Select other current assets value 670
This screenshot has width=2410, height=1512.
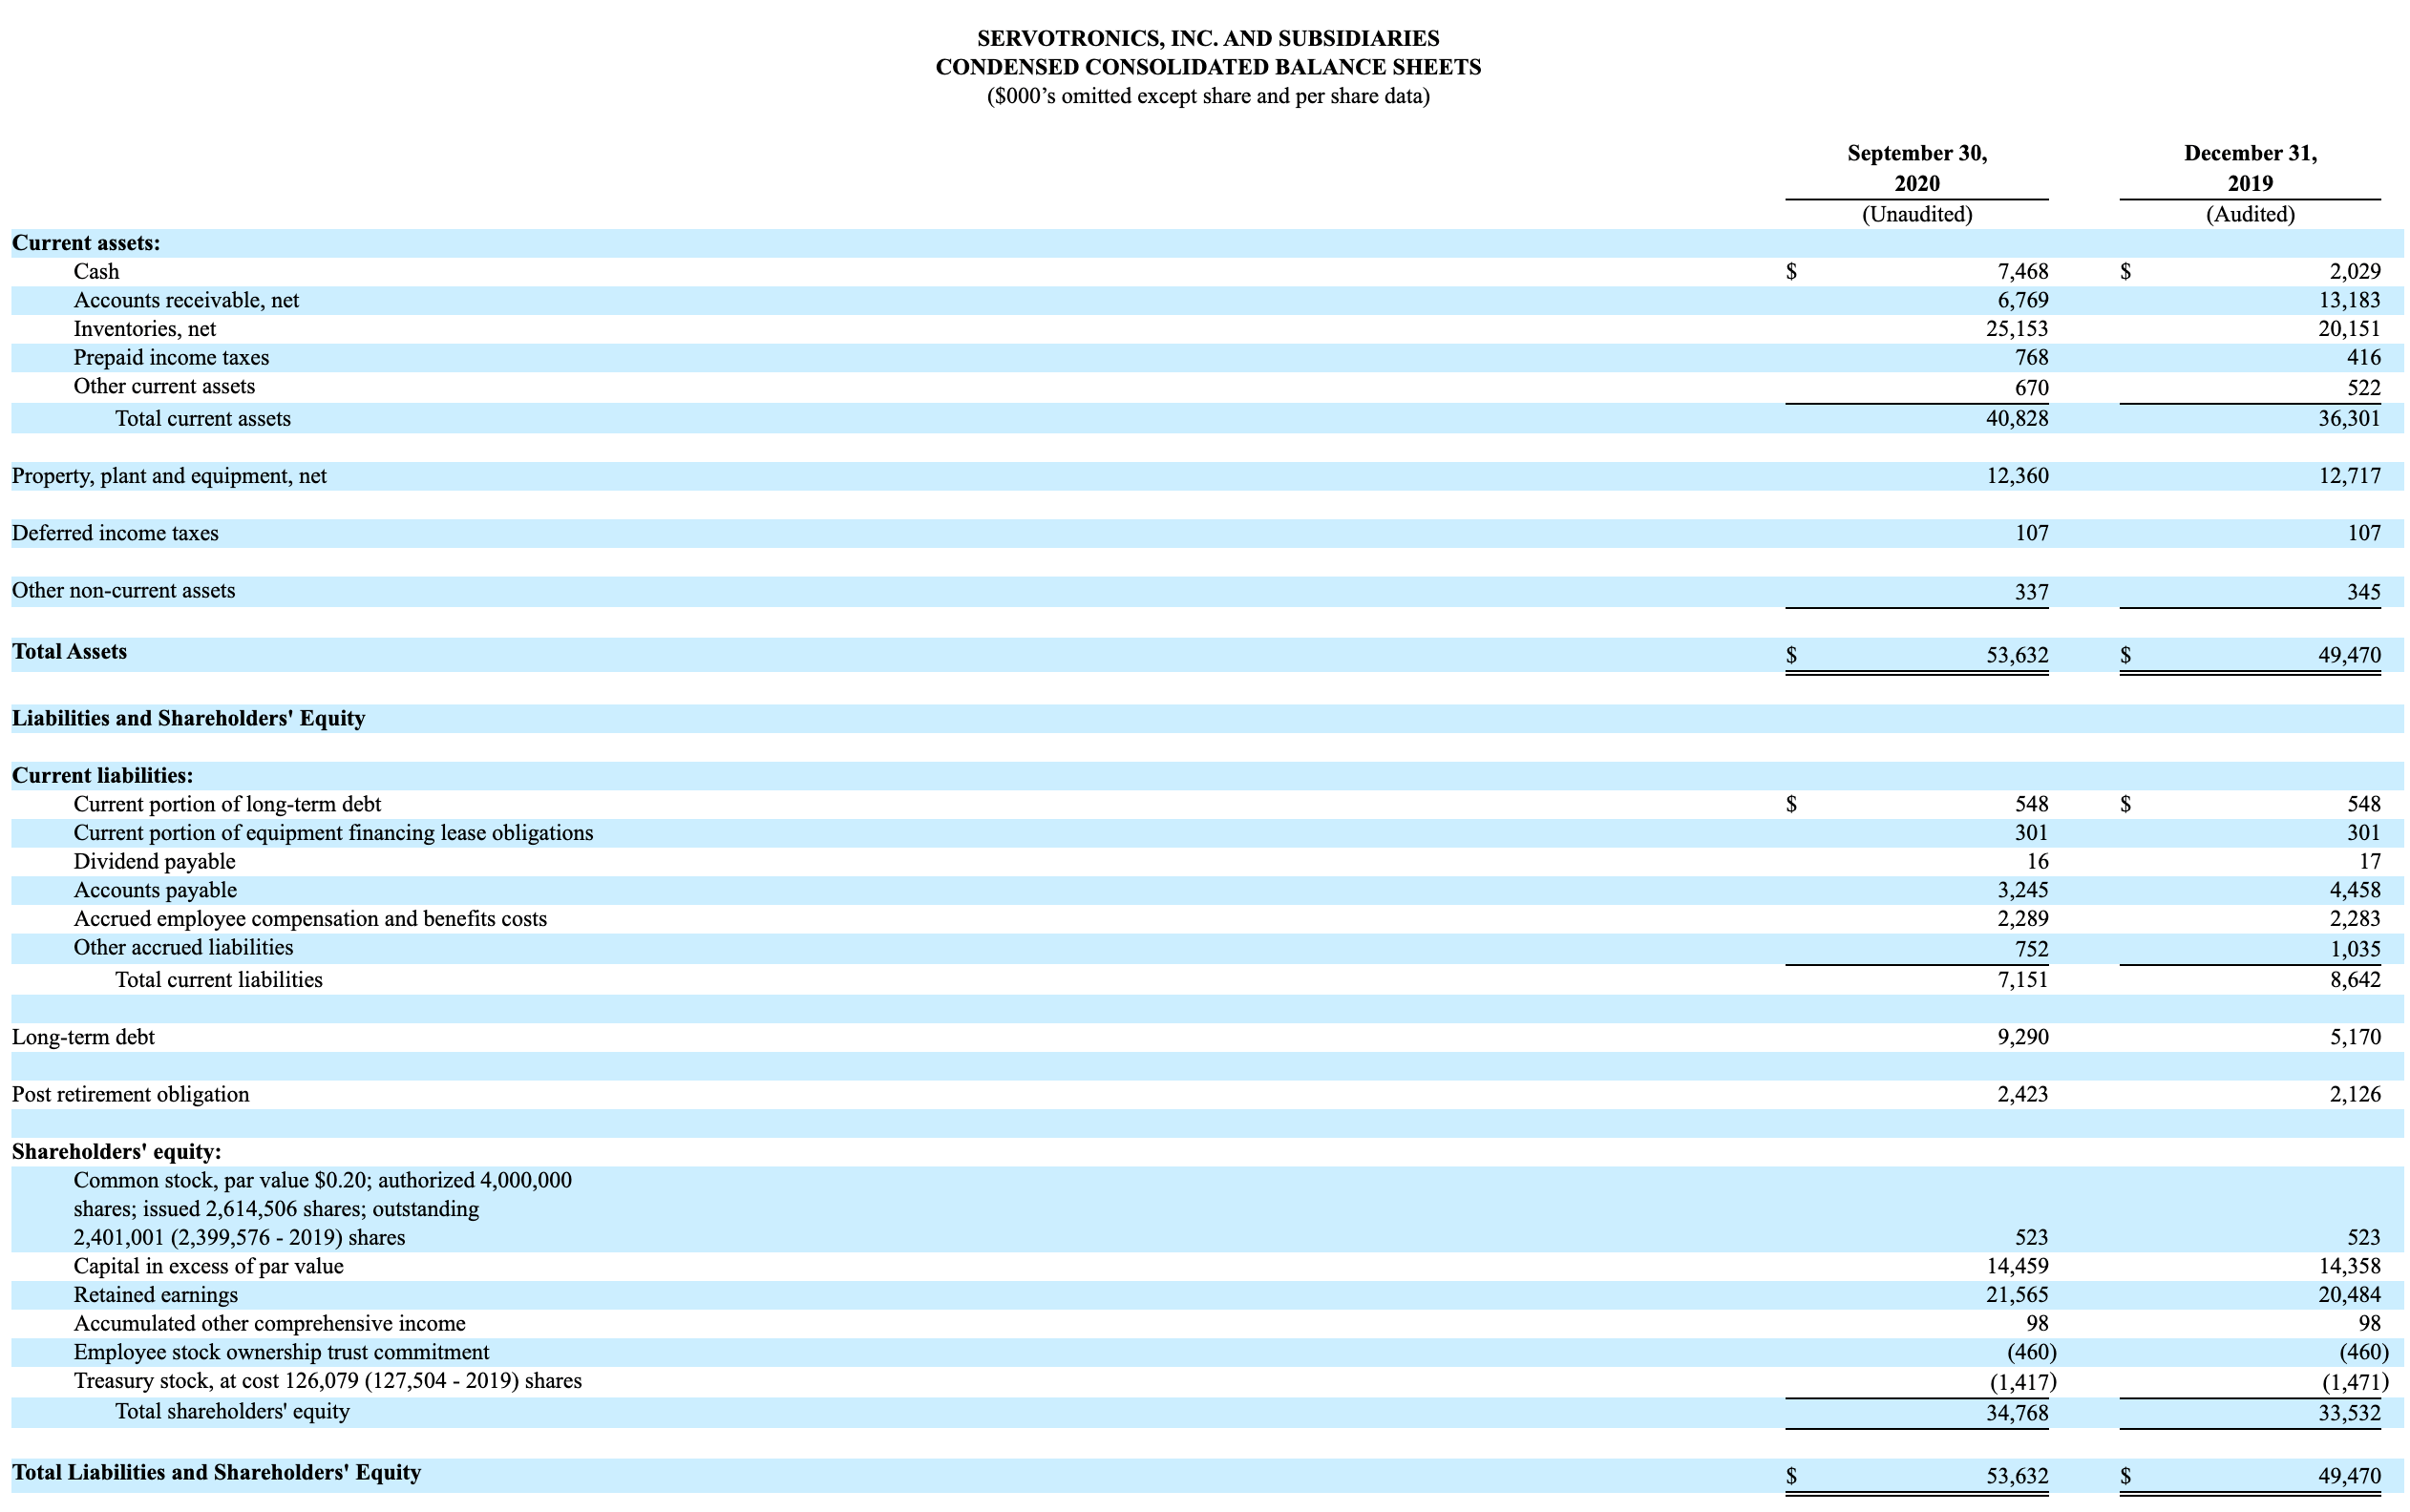pos(2031,388)
